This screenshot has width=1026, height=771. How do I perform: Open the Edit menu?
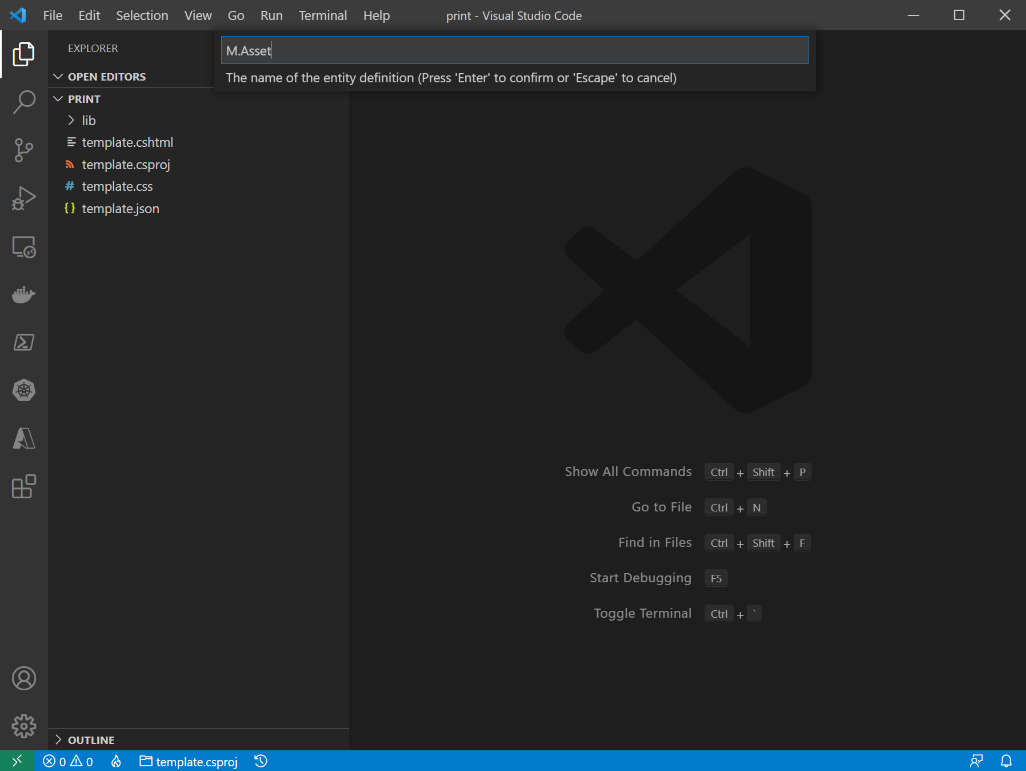point(89,15)
